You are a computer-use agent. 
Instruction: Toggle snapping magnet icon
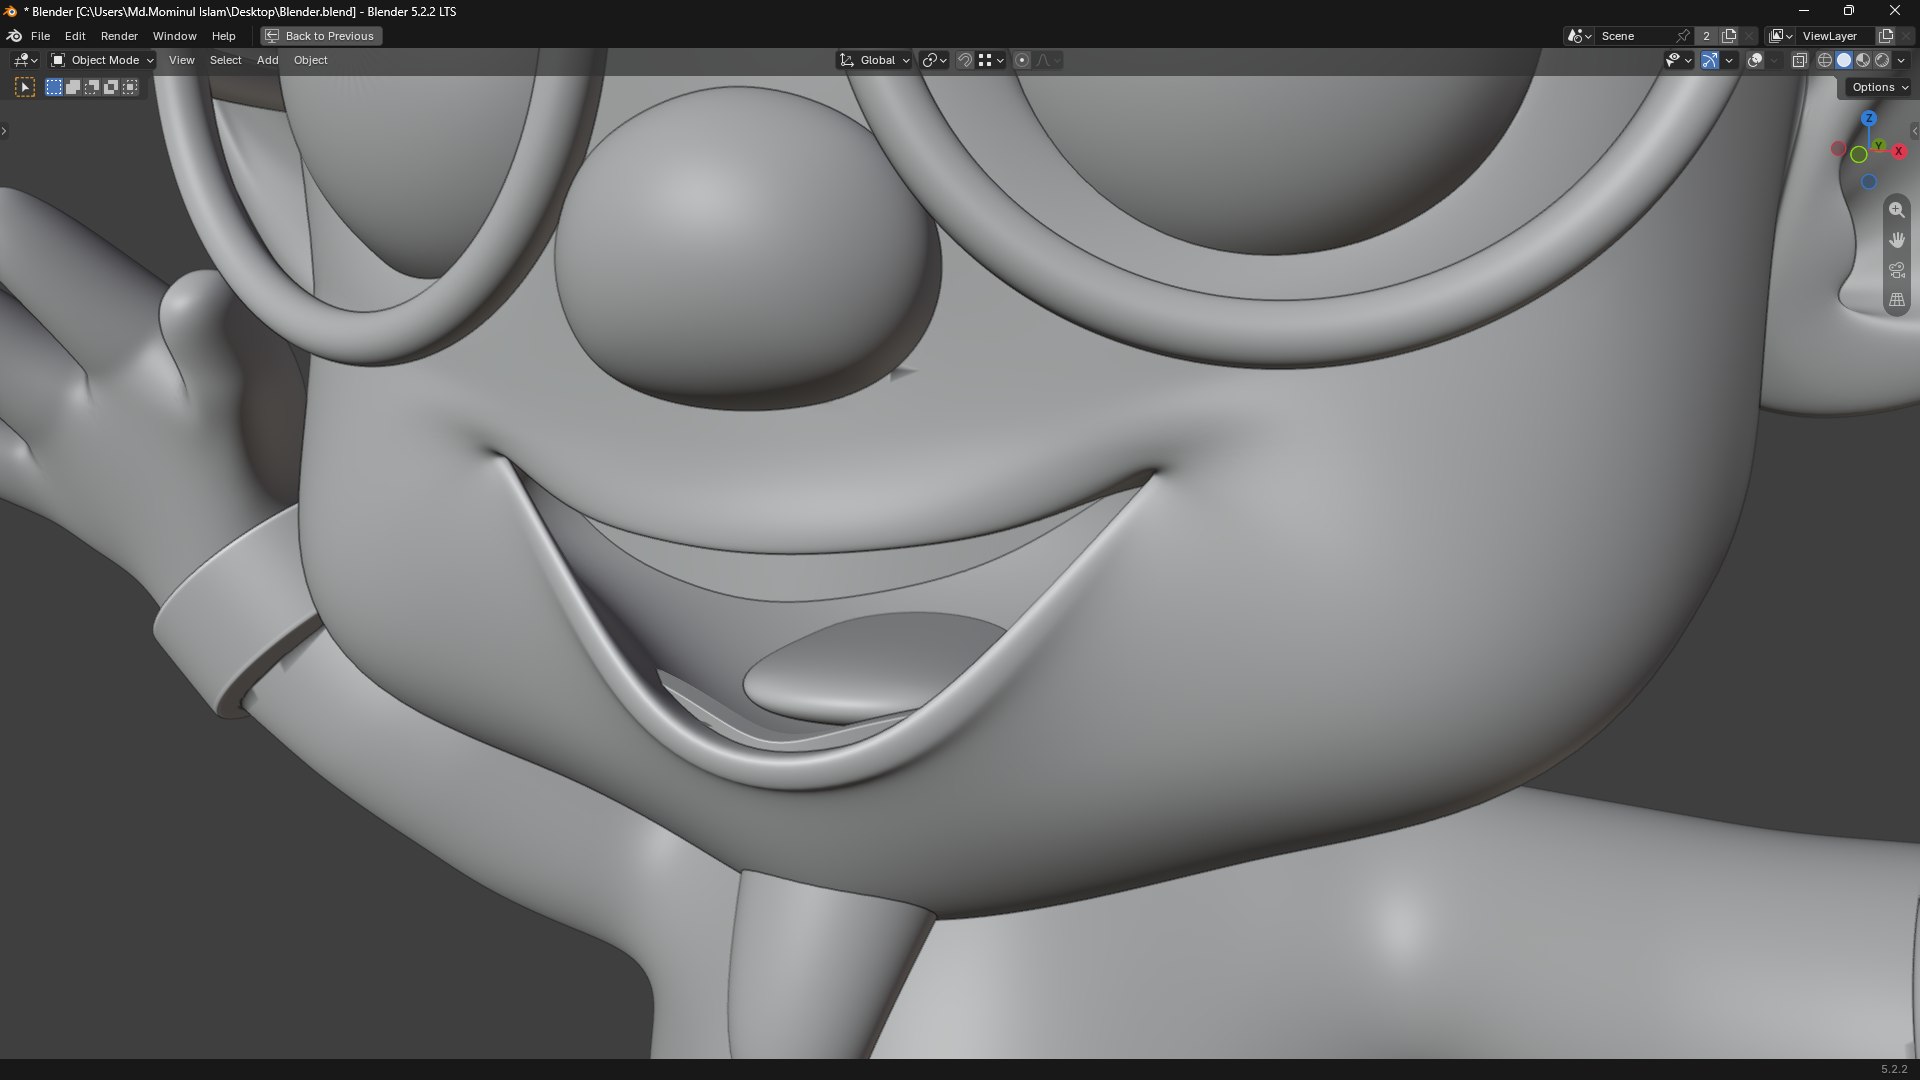[964, 60]
